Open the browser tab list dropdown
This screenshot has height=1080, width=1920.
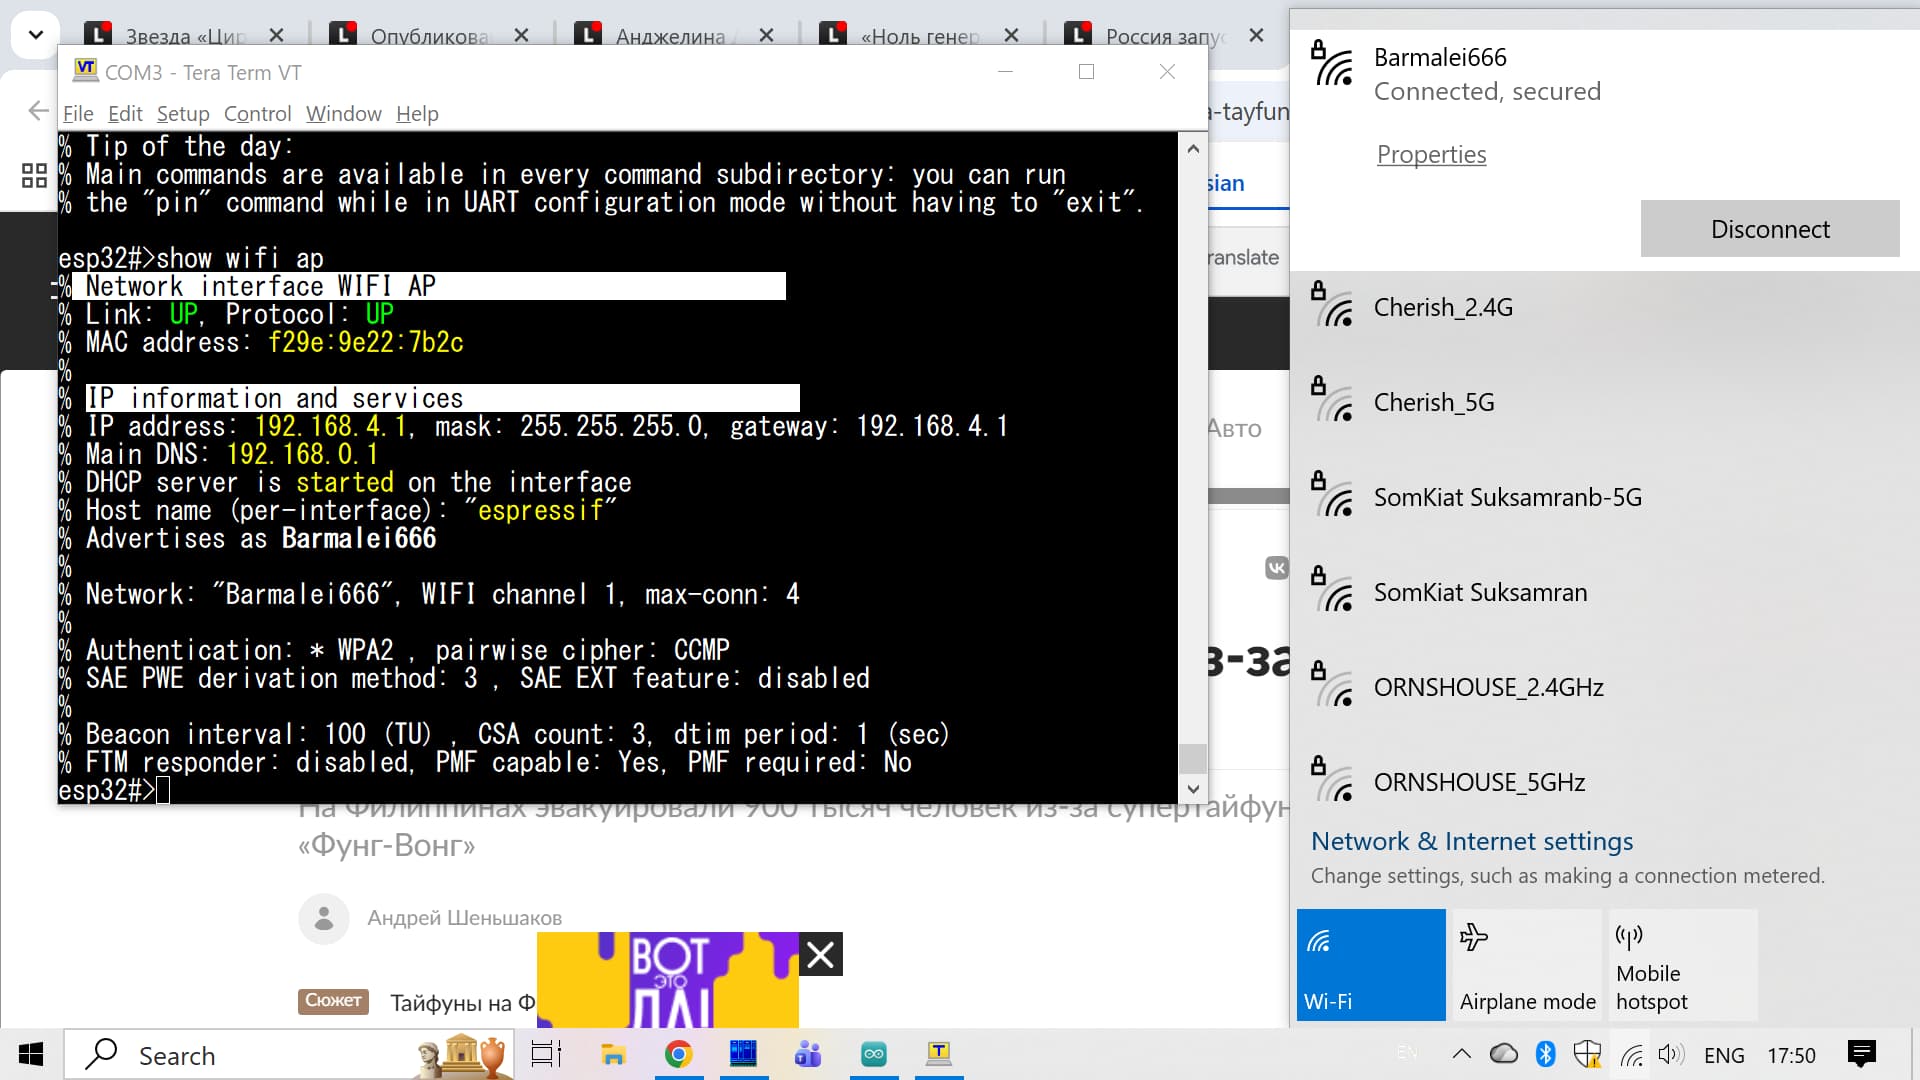36,35
